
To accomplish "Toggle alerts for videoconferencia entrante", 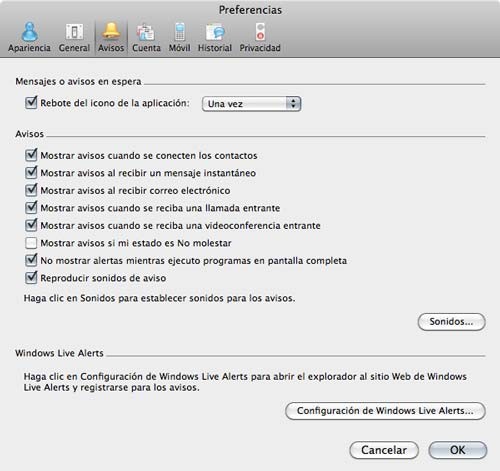I will [31, 225].
